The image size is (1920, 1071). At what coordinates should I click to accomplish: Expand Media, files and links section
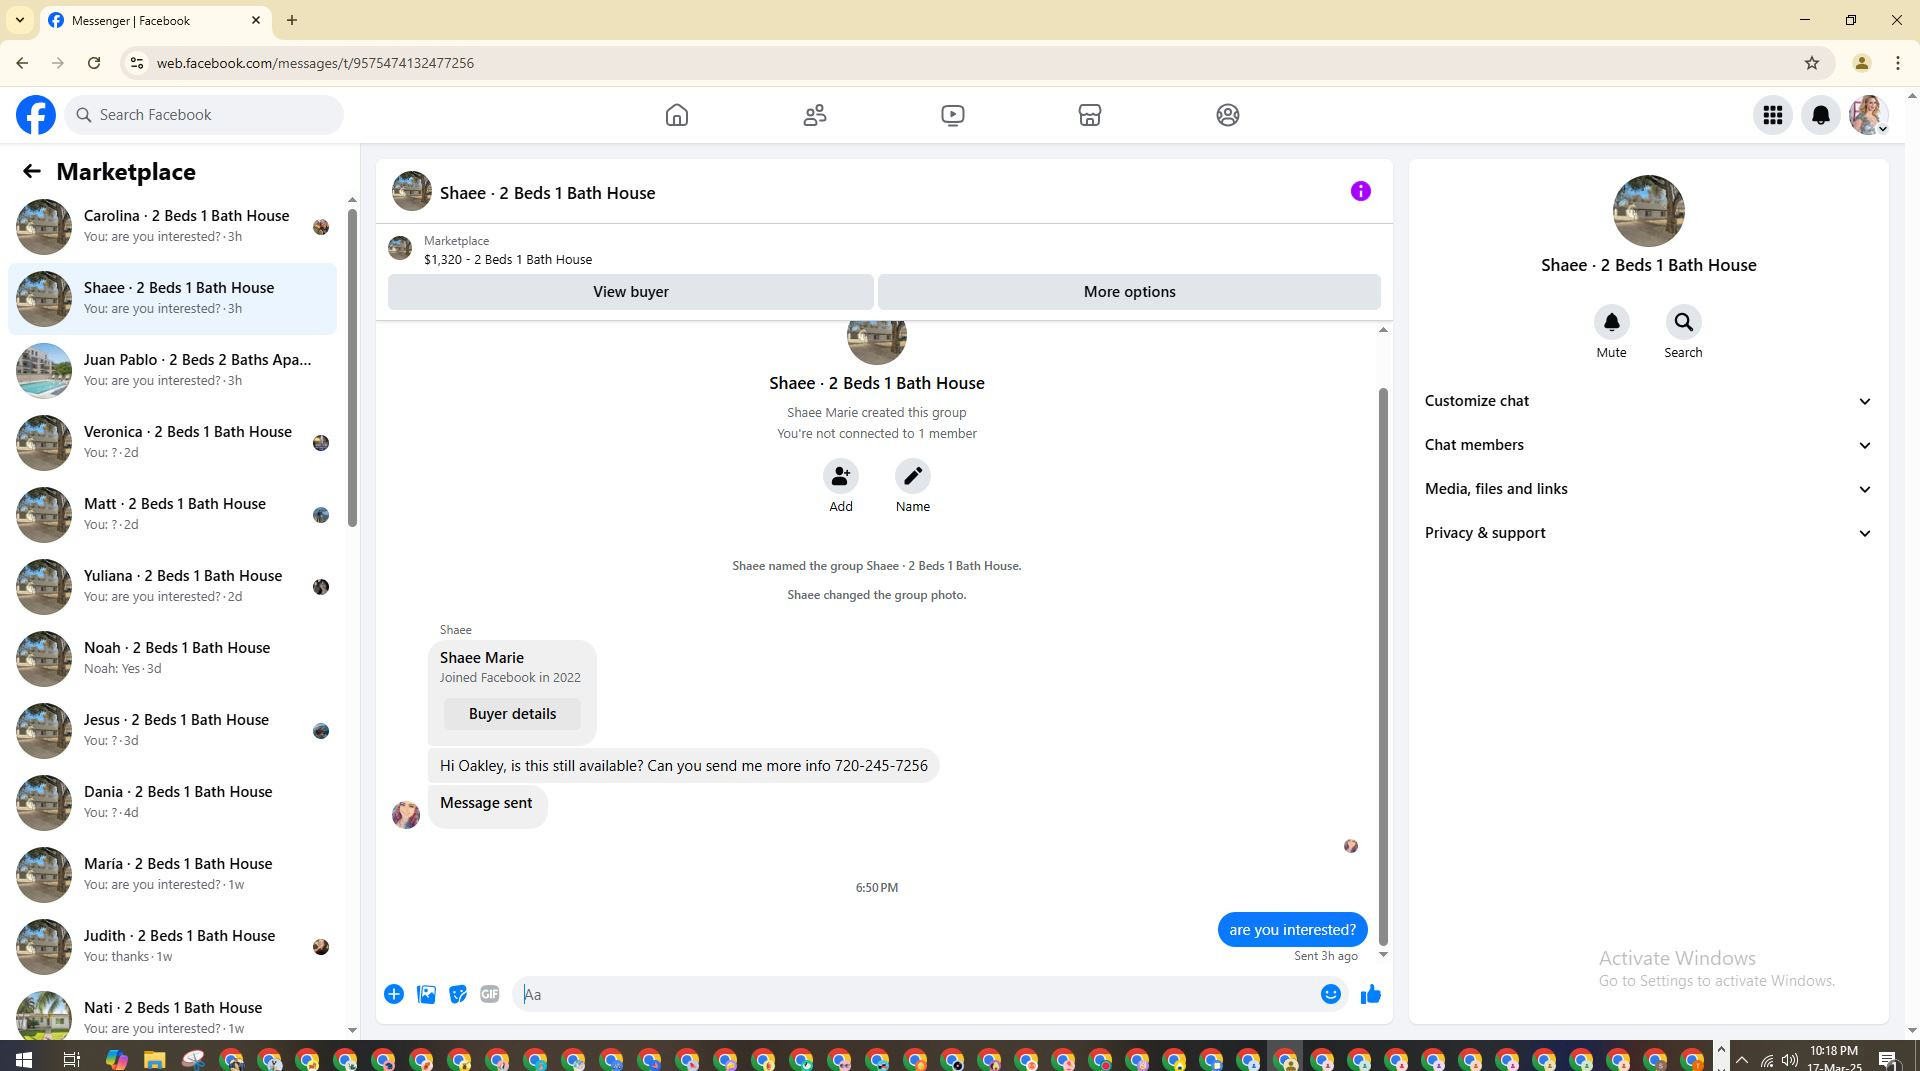click(x=1649, y=489)
